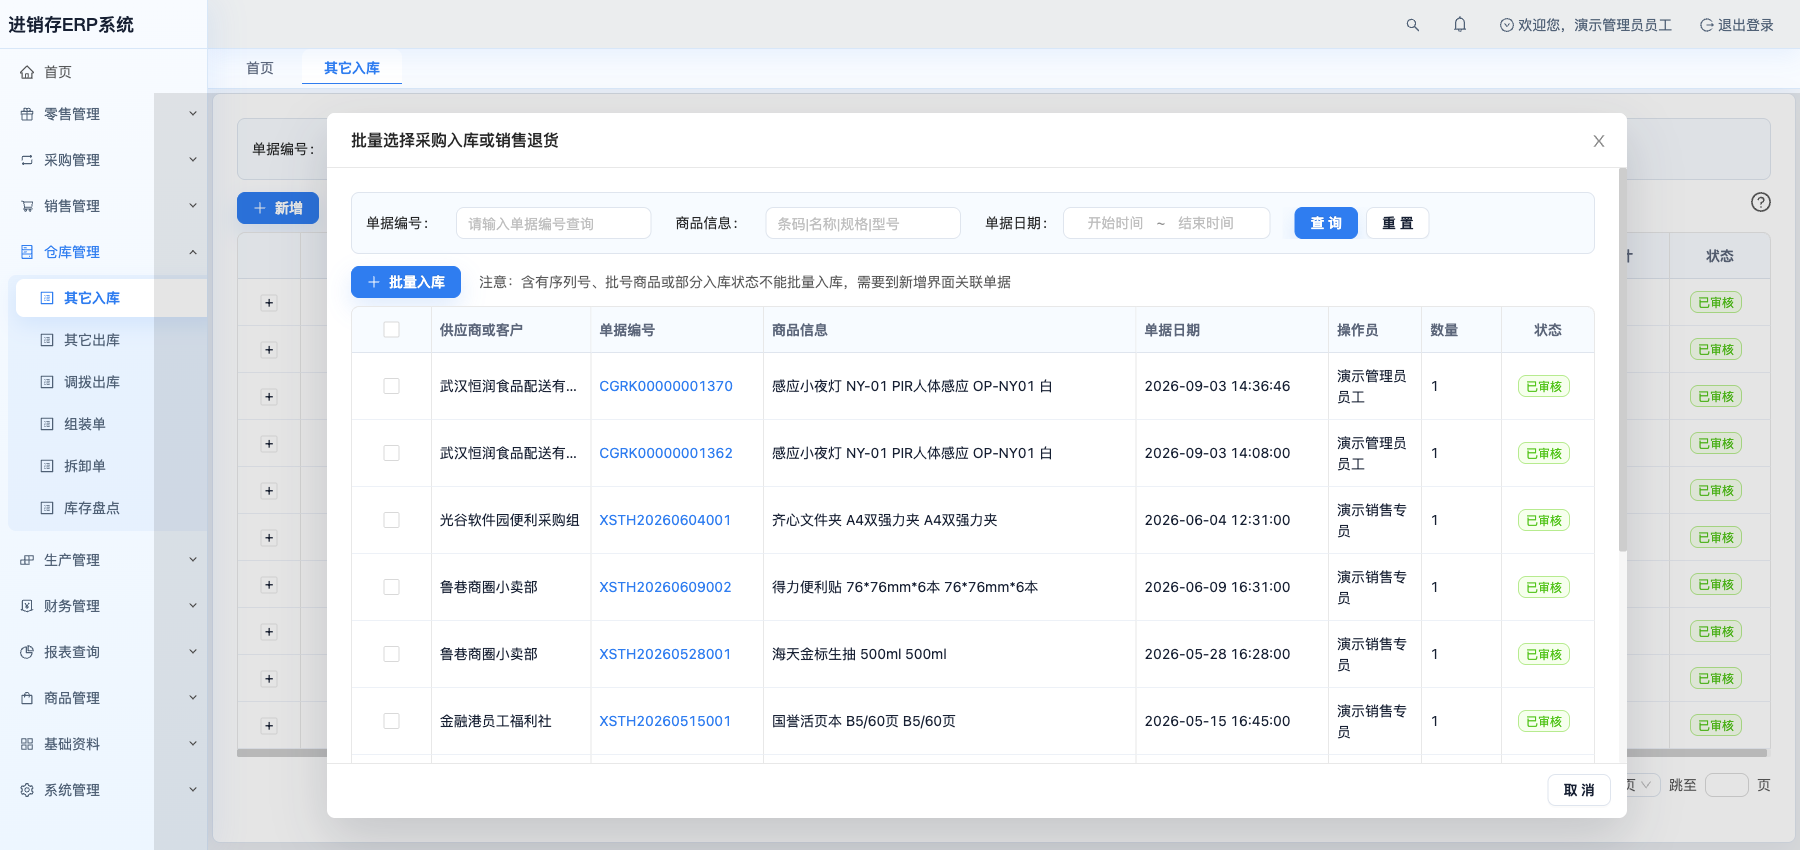Expand the 报表查询 menu chevron

coord(193,652)
